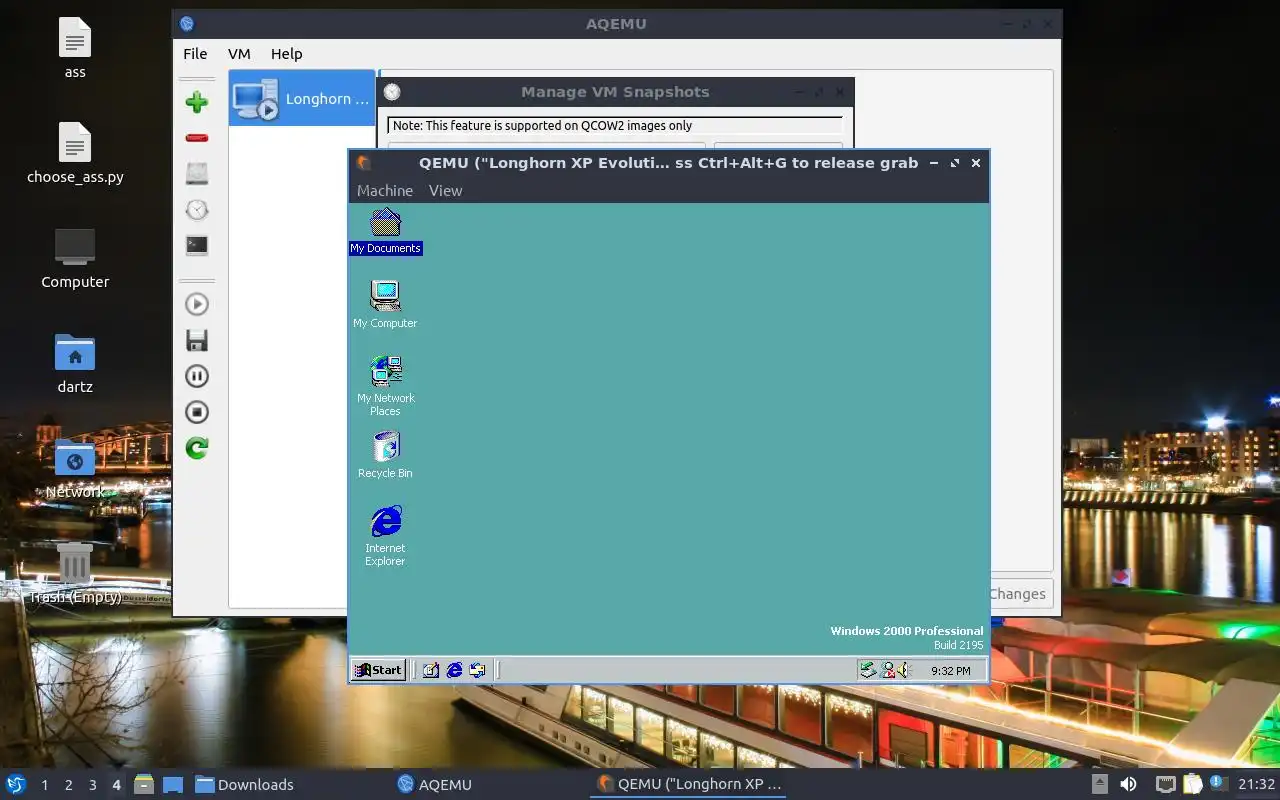Click the Computer desktop icon

pos(75,258)
